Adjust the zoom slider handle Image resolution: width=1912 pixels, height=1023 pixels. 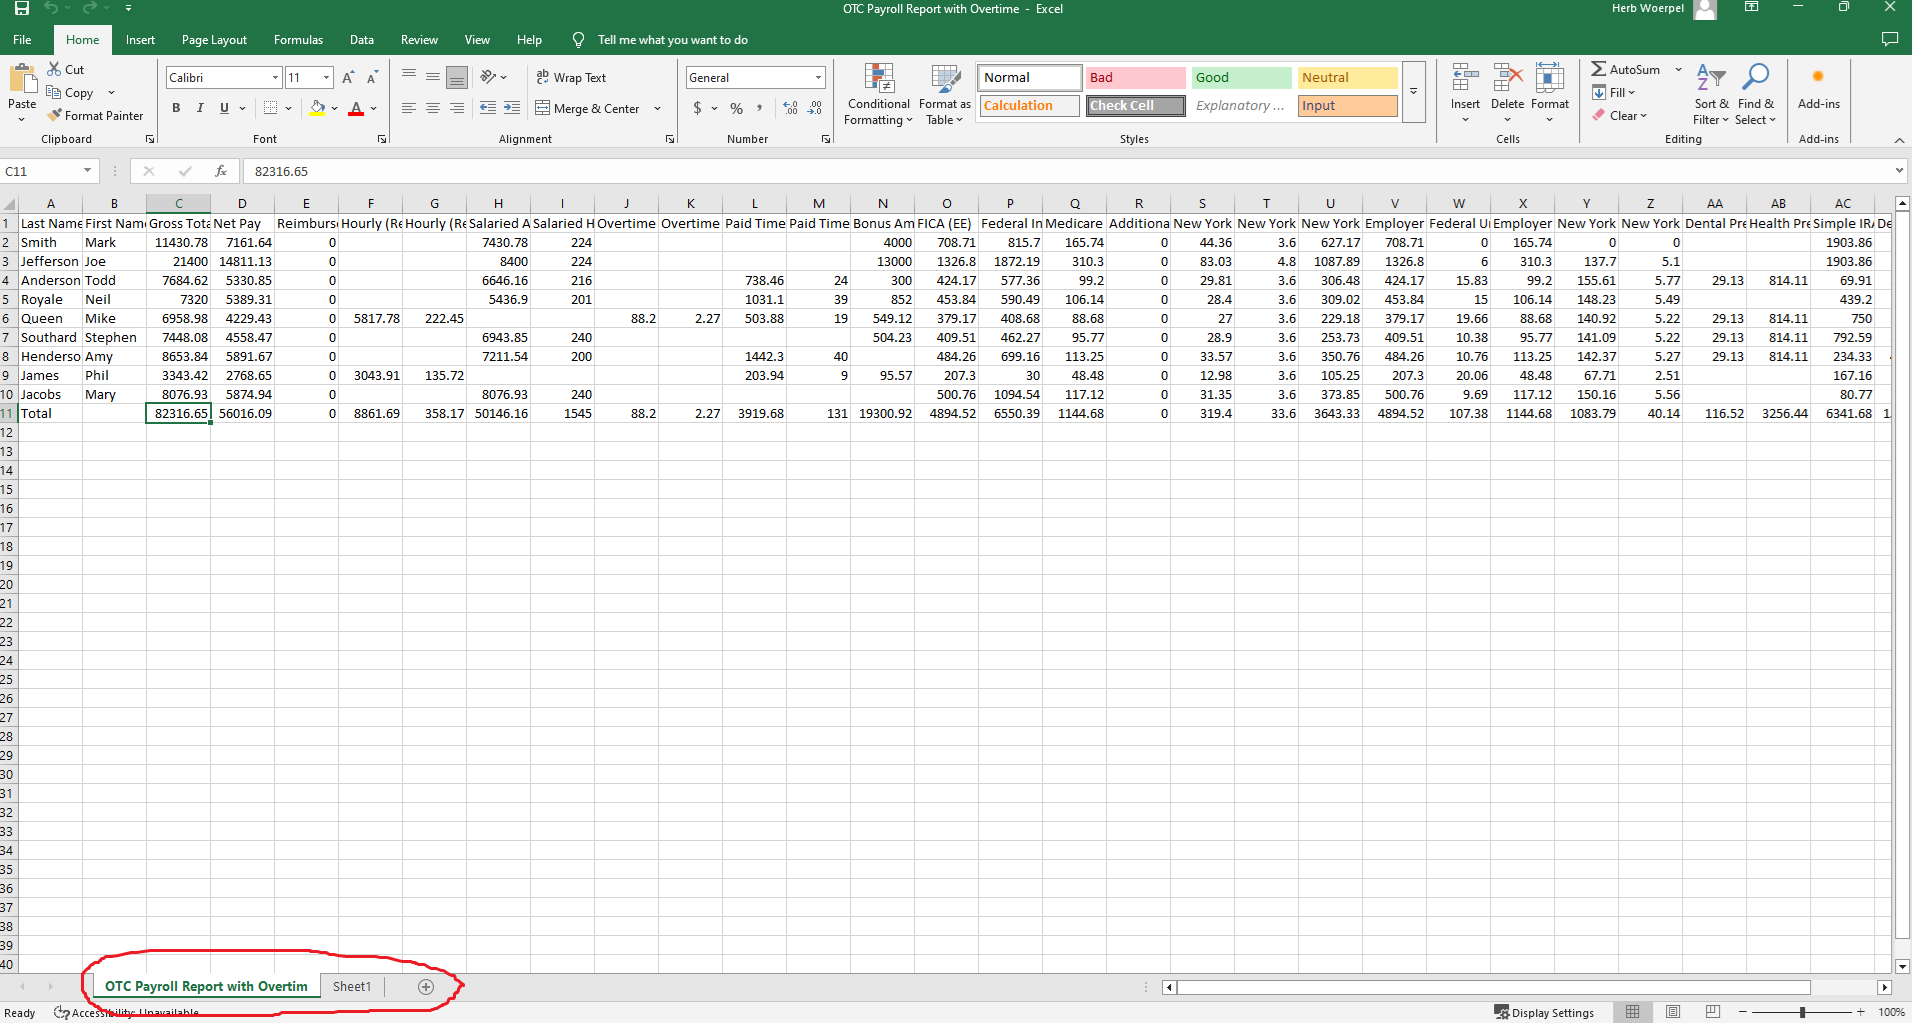coord(1802,1012)
